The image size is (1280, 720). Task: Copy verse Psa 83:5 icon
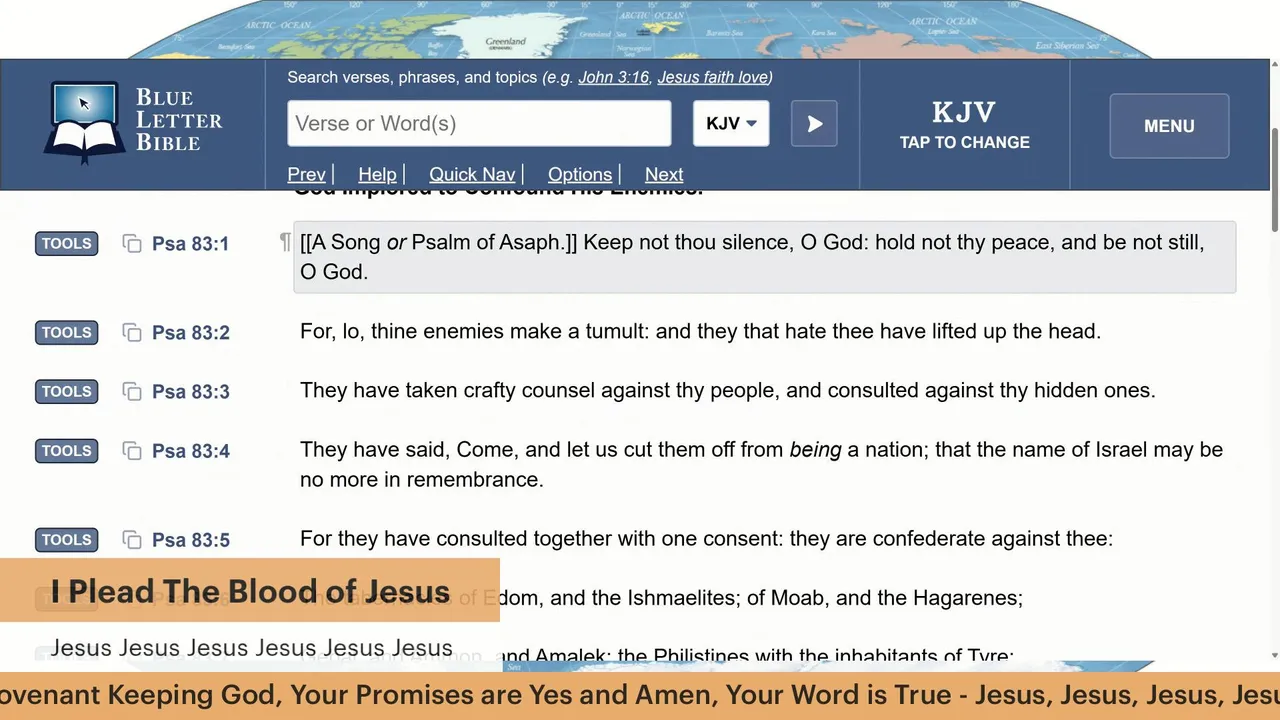coord(132,540)
